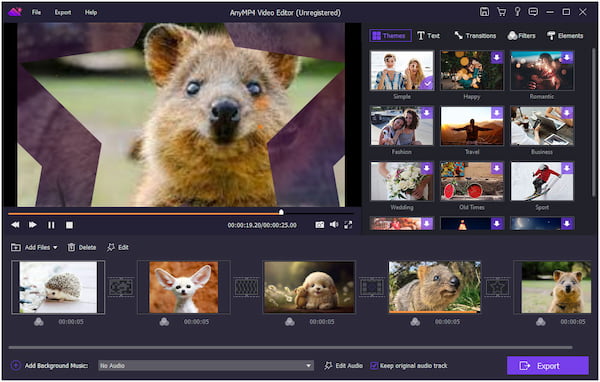Open the Help menu

(91, 12)
